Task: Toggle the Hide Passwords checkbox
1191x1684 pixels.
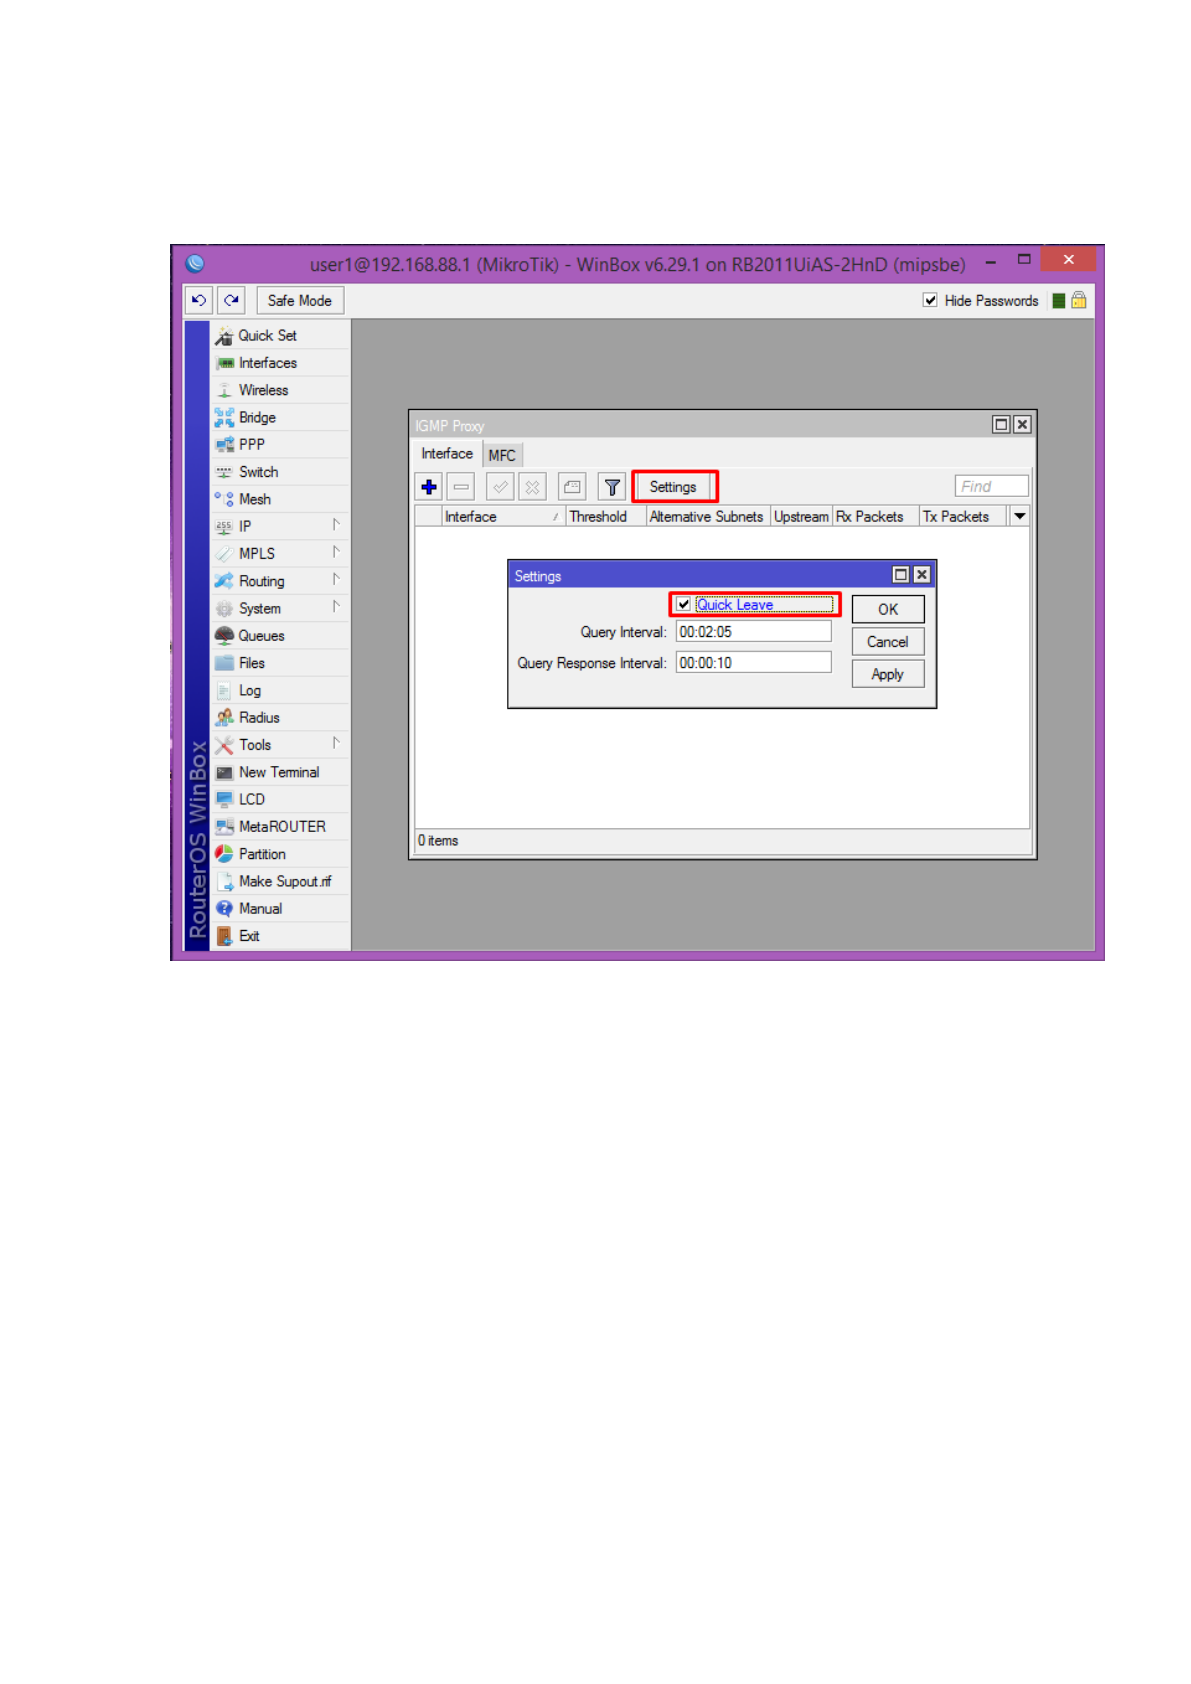Action: pos(930,300)
